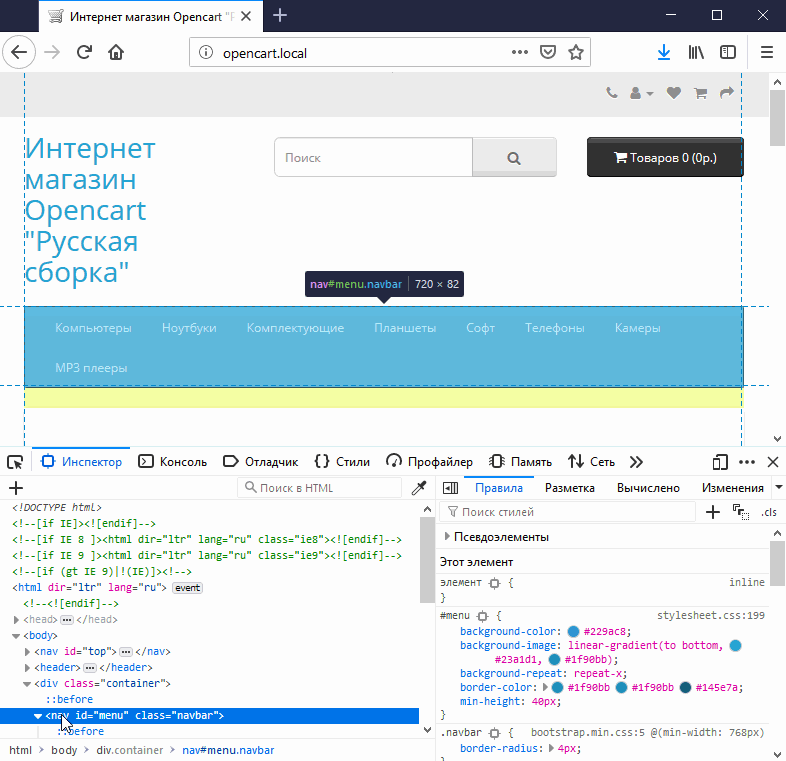This screenshot has width=786, height=761.
Task: Switch to the Консоль tab
Action: pyautogui.click(x=172, y=462)
